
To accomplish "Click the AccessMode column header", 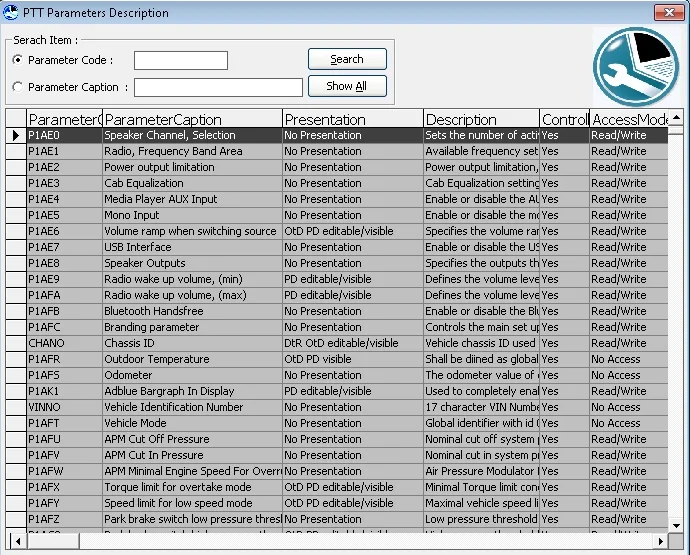I will (x=629, y=119).
